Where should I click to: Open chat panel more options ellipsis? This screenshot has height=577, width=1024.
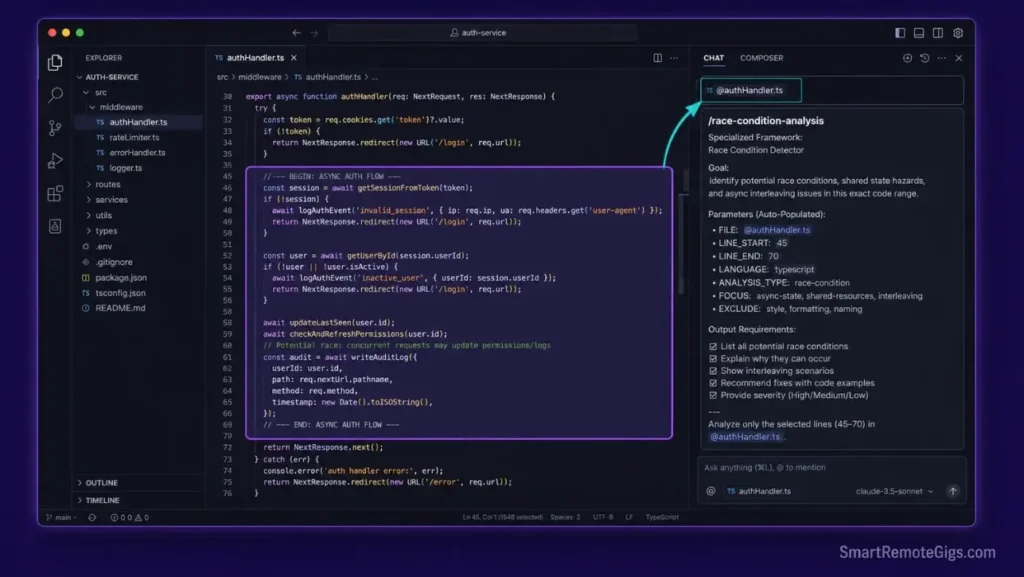point(942,58)
